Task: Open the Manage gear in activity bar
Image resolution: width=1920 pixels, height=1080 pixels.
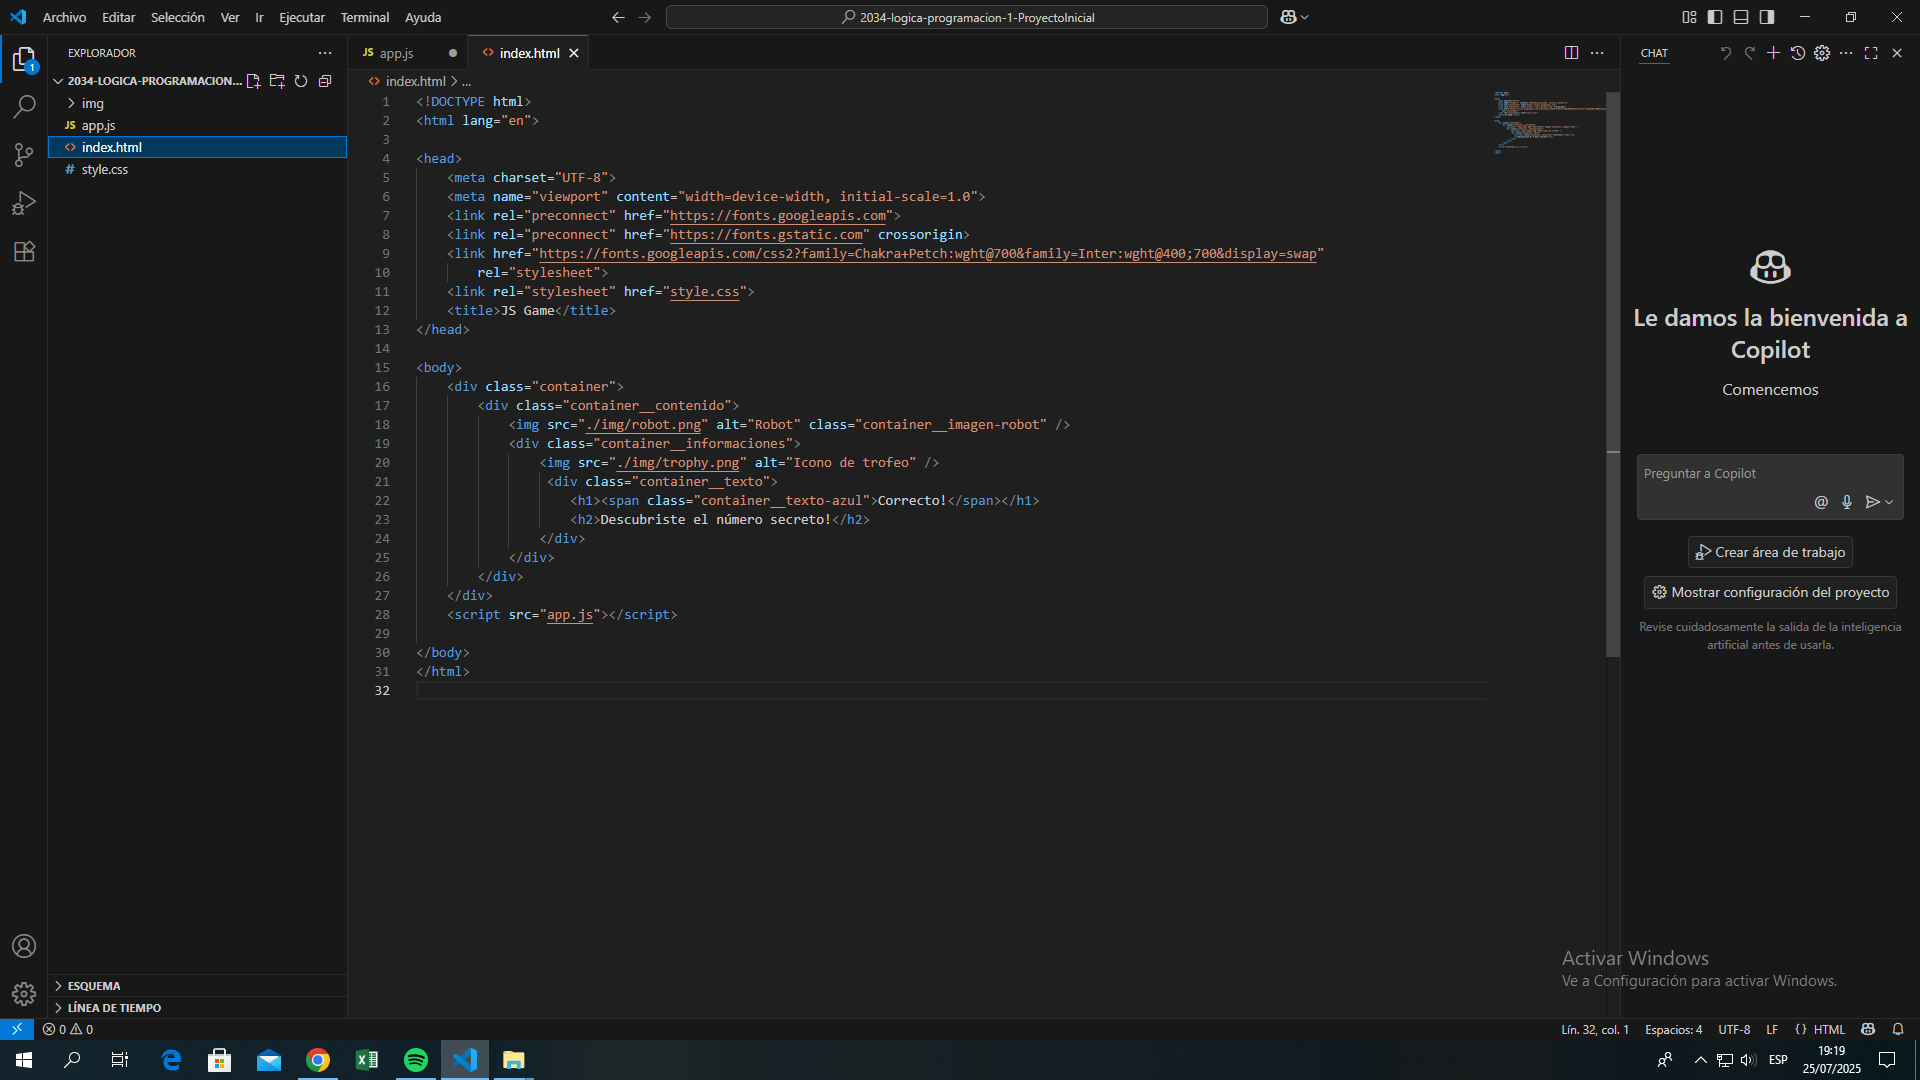Action: 24,994
